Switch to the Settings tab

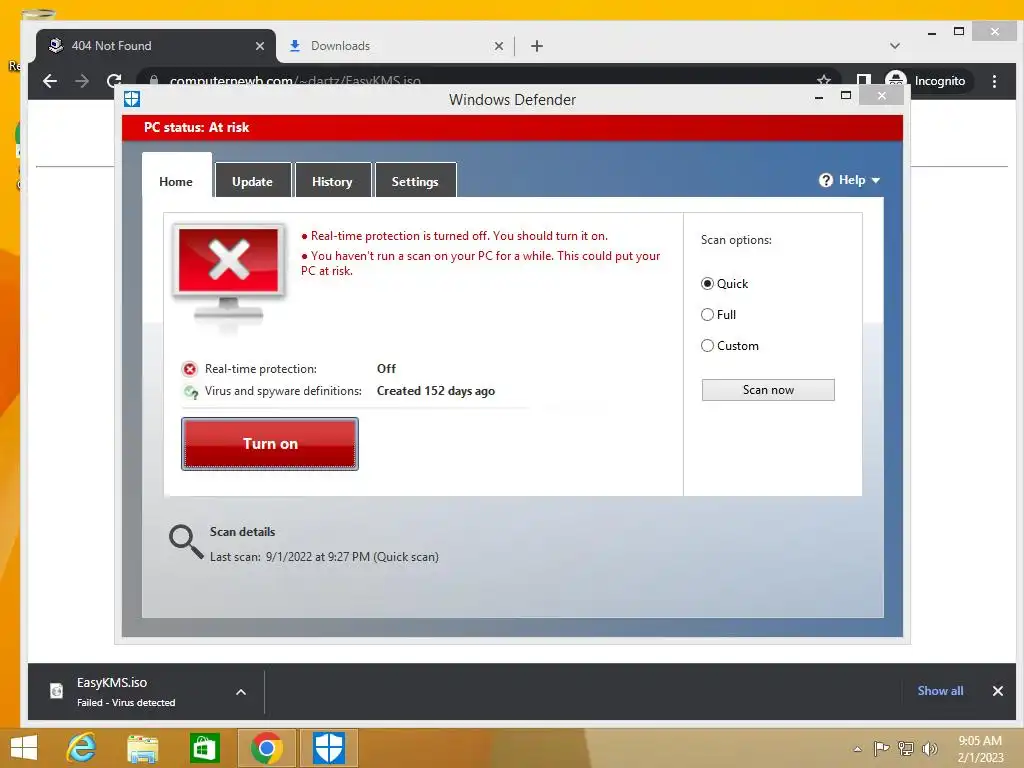(415, 182)
